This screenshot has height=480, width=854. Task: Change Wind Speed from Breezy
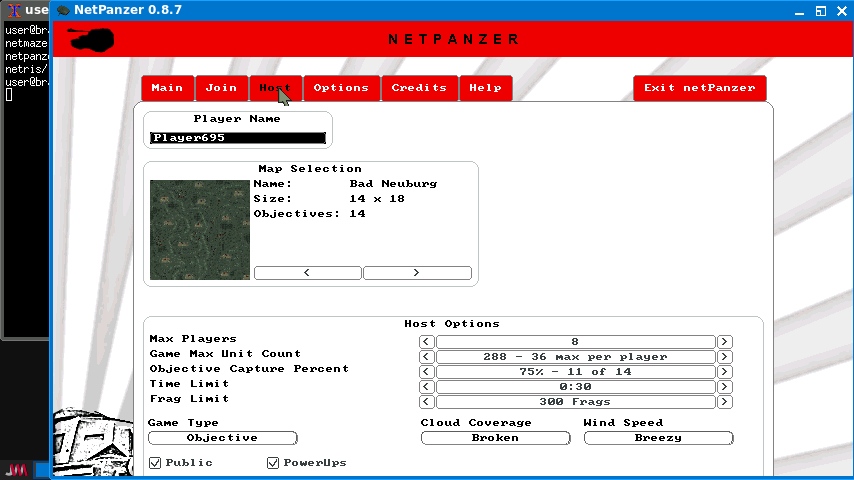(x=658, y=438)
